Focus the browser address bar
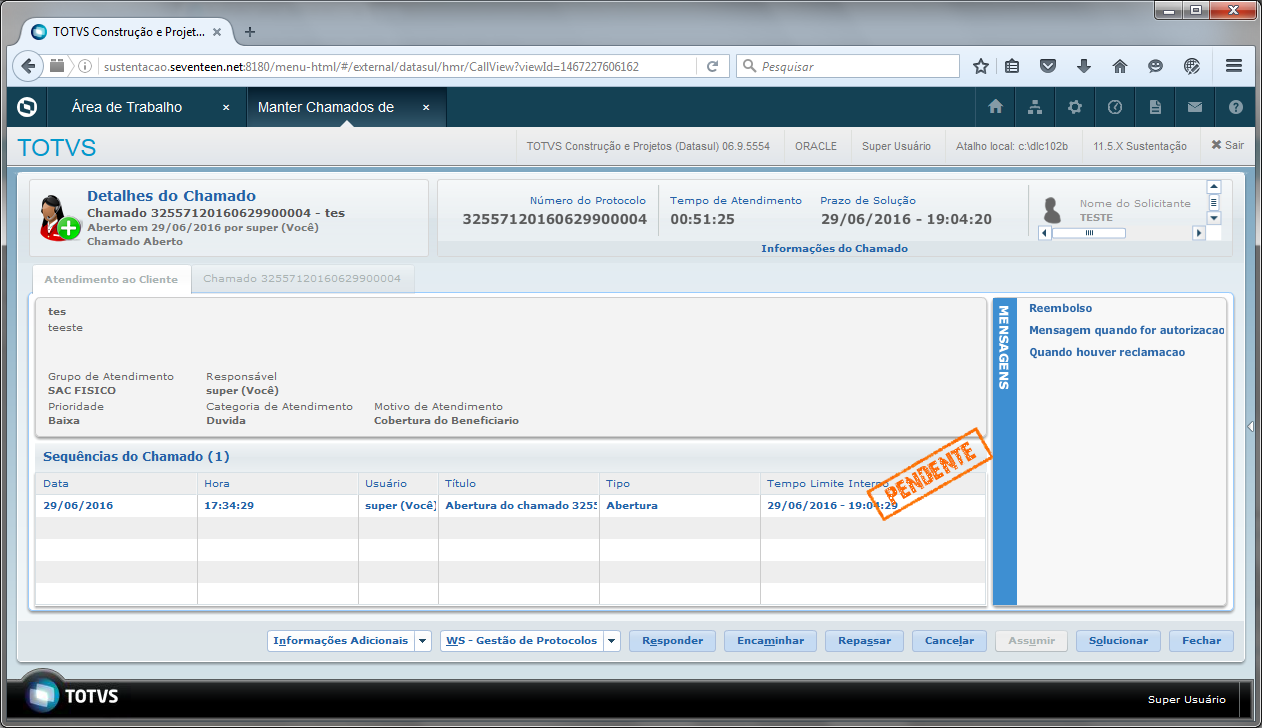The height and width of the screenshot is (728, 1262). [x=397, y=66]
